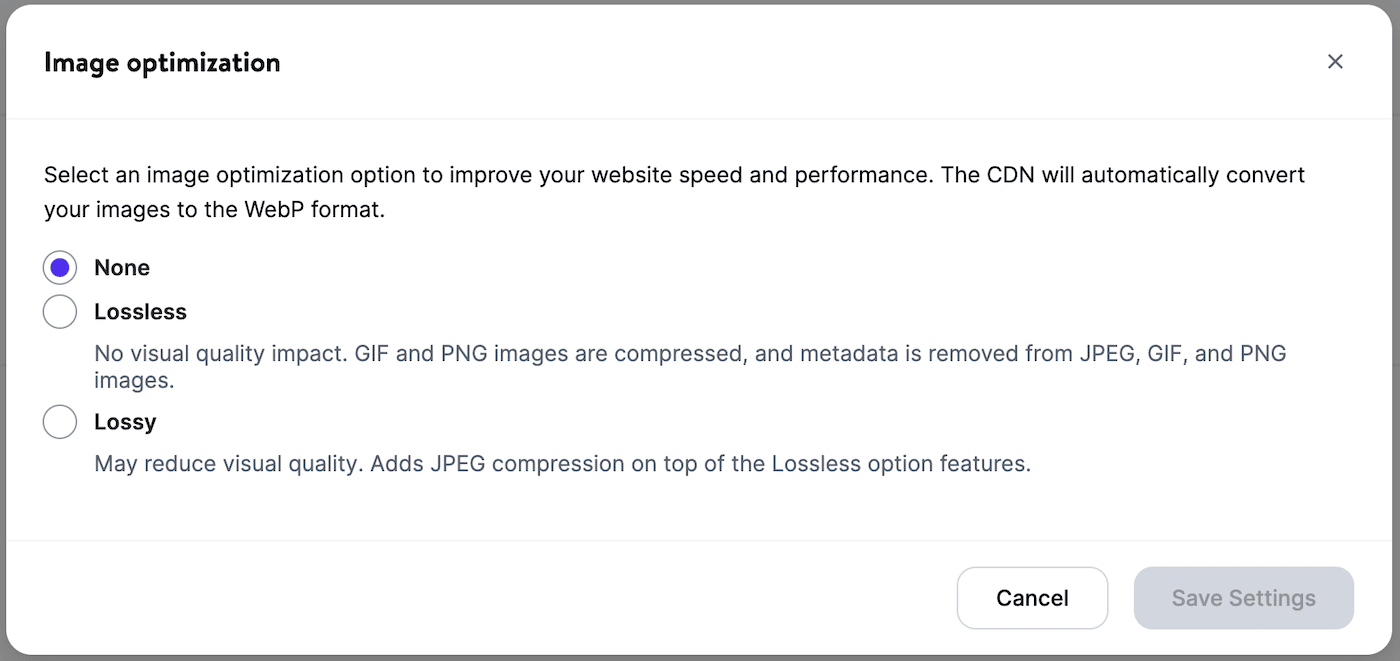Click the word 'images.' ending the Lossless description
Screen dimensions: 1400x661
(134, 381)
